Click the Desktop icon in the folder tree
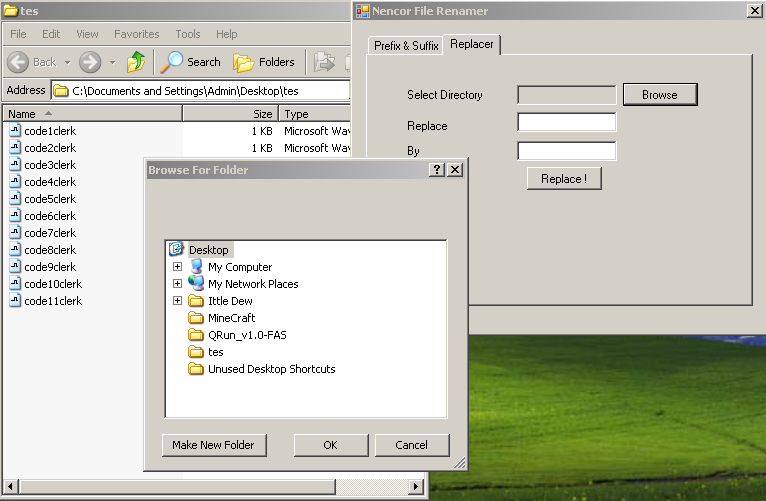This screenshot has width=766, height=501. pos(176,249)
